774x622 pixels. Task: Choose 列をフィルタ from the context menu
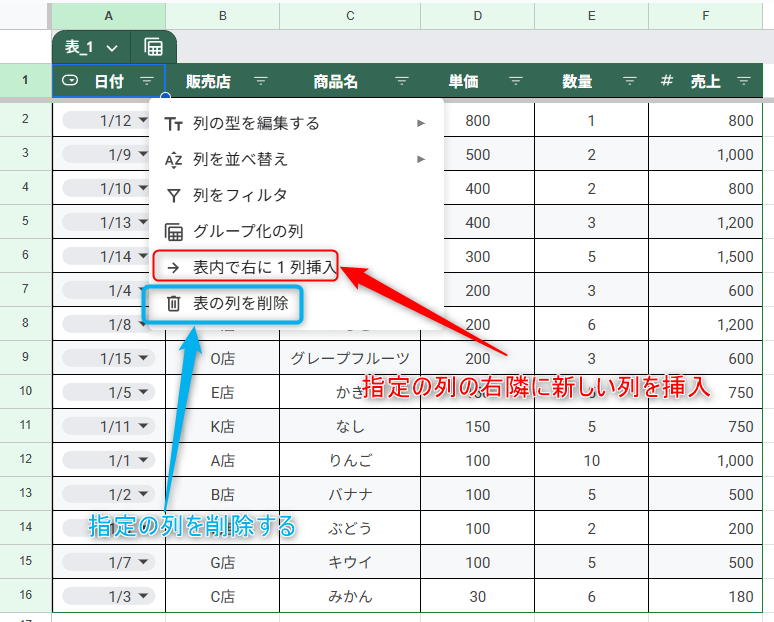click(x=240, y=195)
